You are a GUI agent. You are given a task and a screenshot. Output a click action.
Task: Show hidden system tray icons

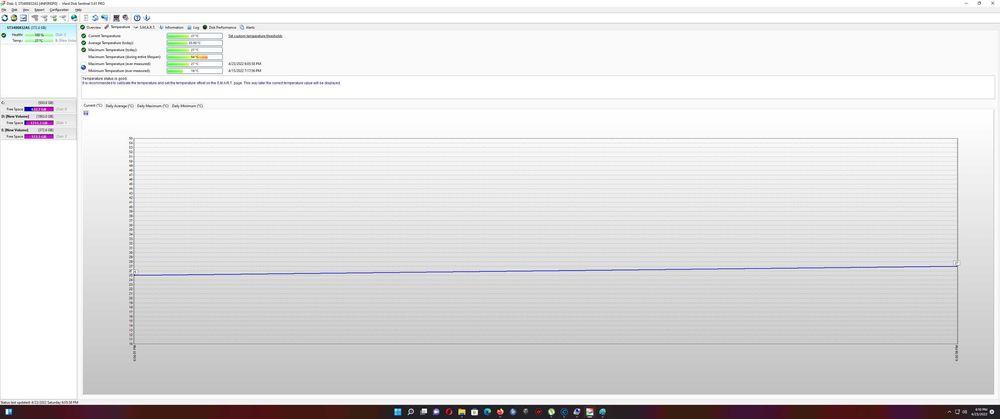point(949,412)
